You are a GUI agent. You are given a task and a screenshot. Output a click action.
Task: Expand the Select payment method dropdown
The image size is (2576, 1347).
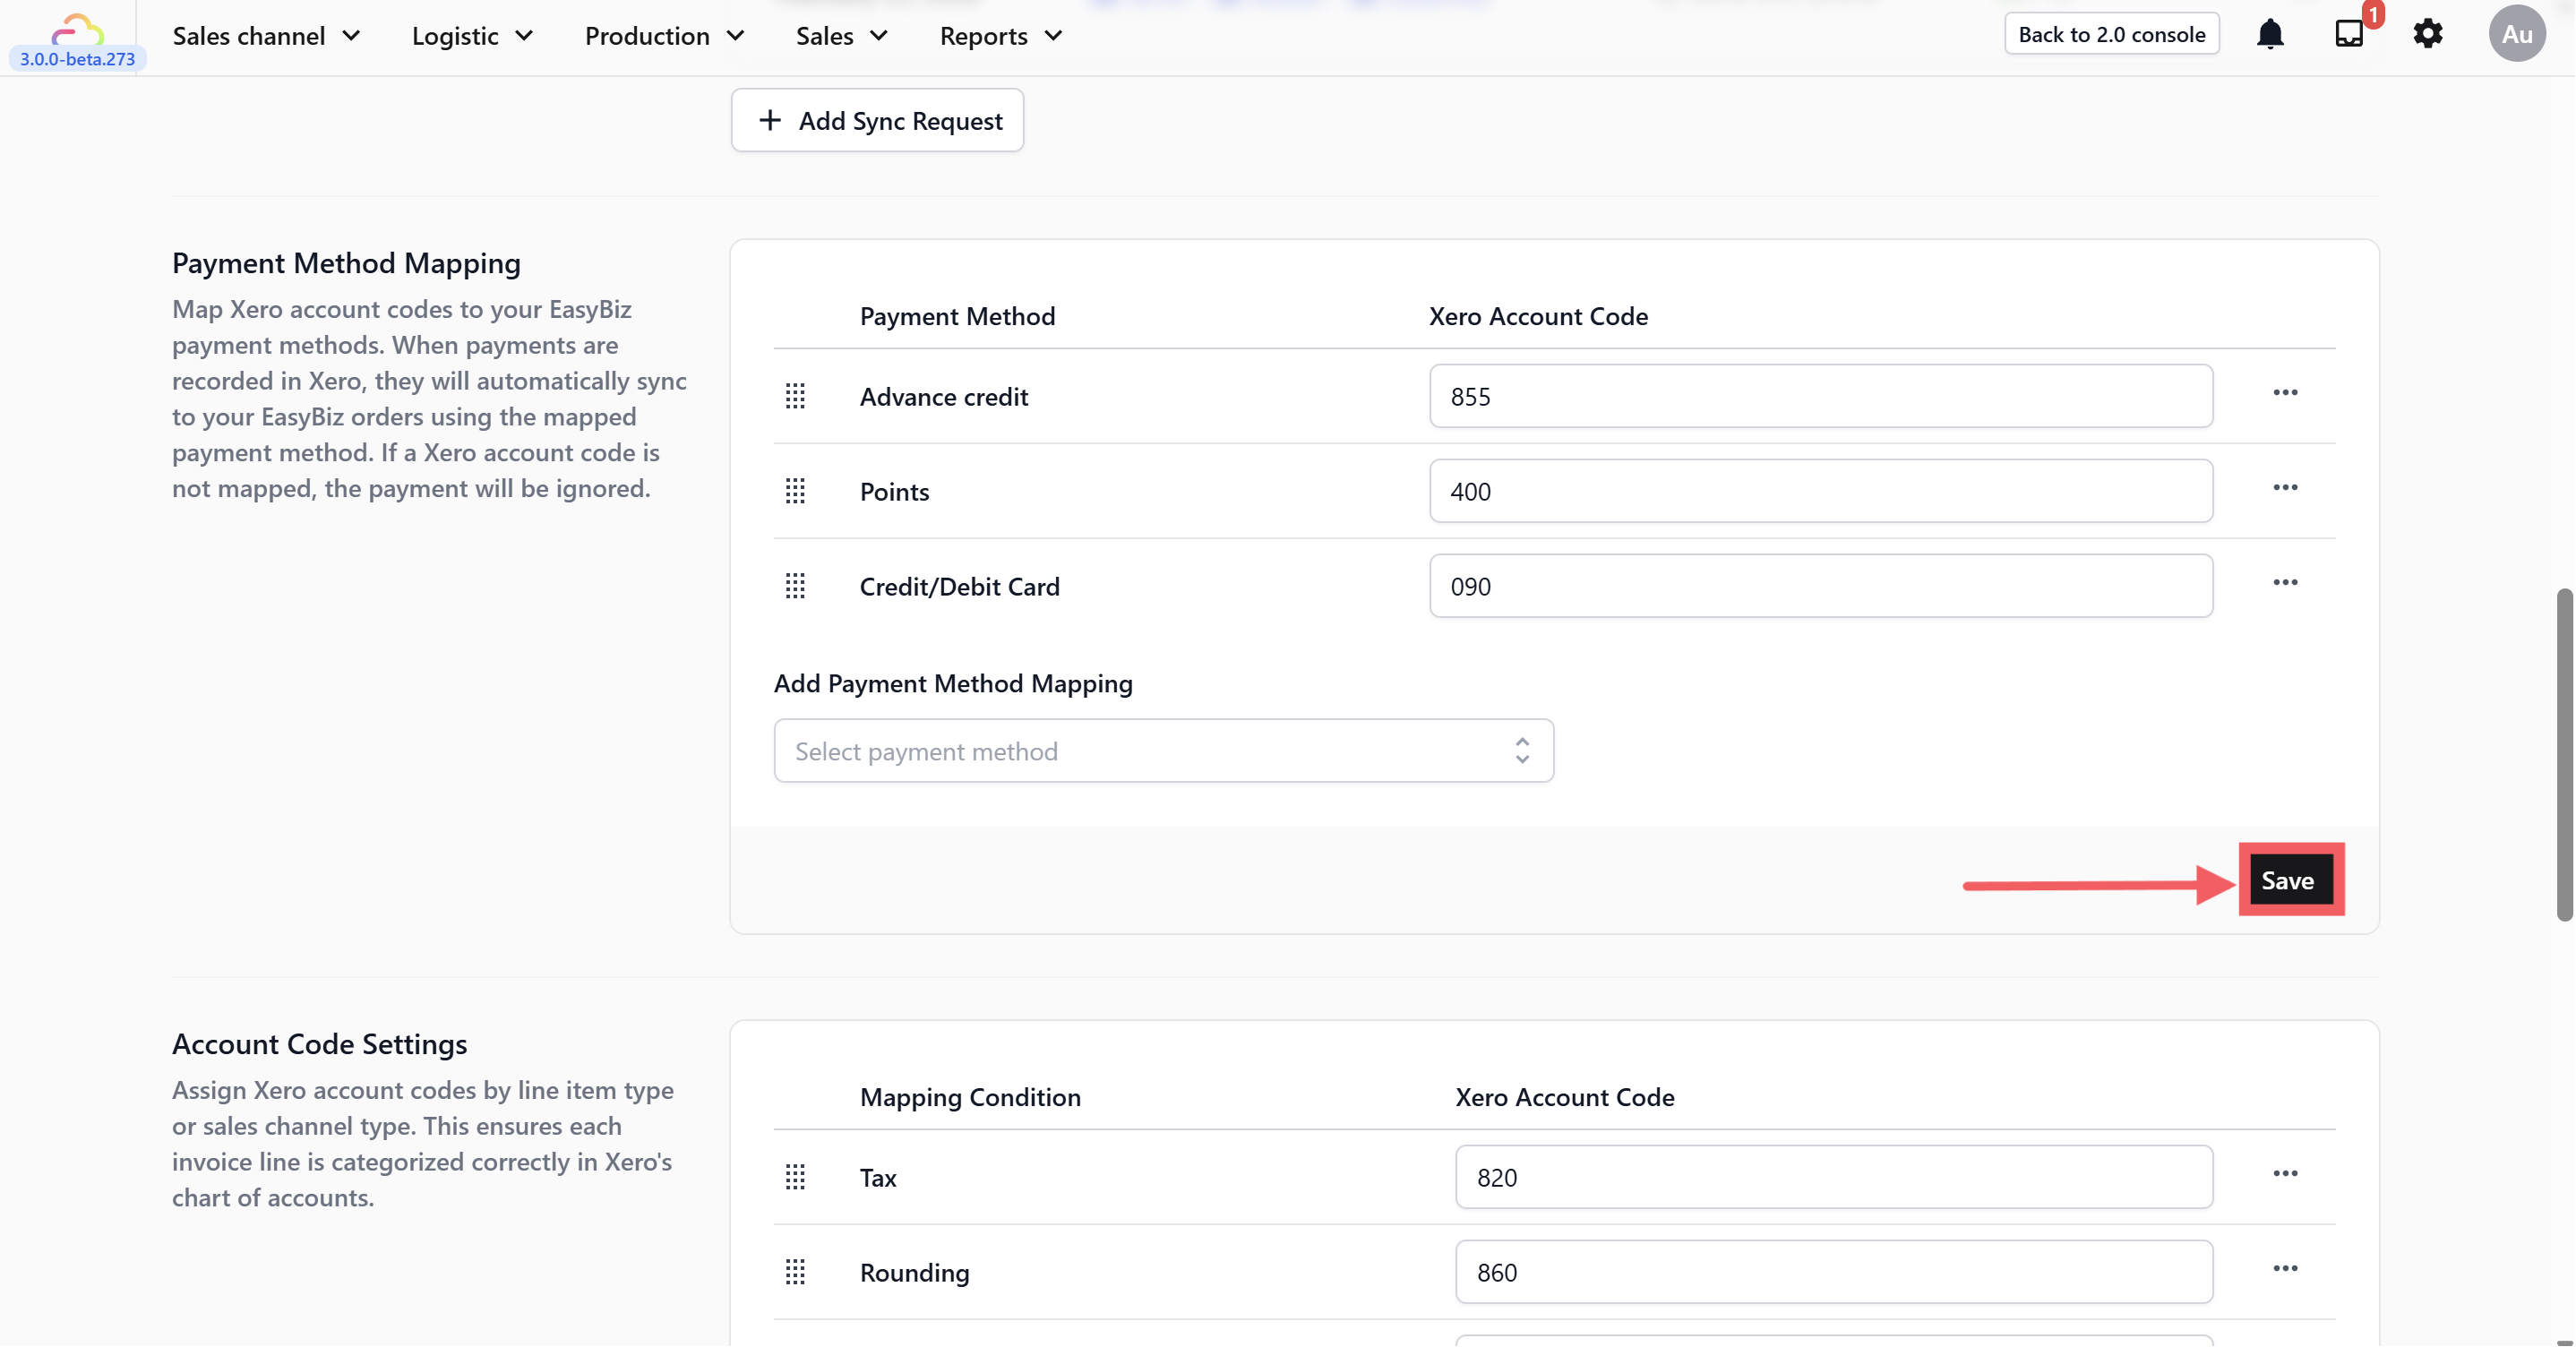[x=1163, y=751]
